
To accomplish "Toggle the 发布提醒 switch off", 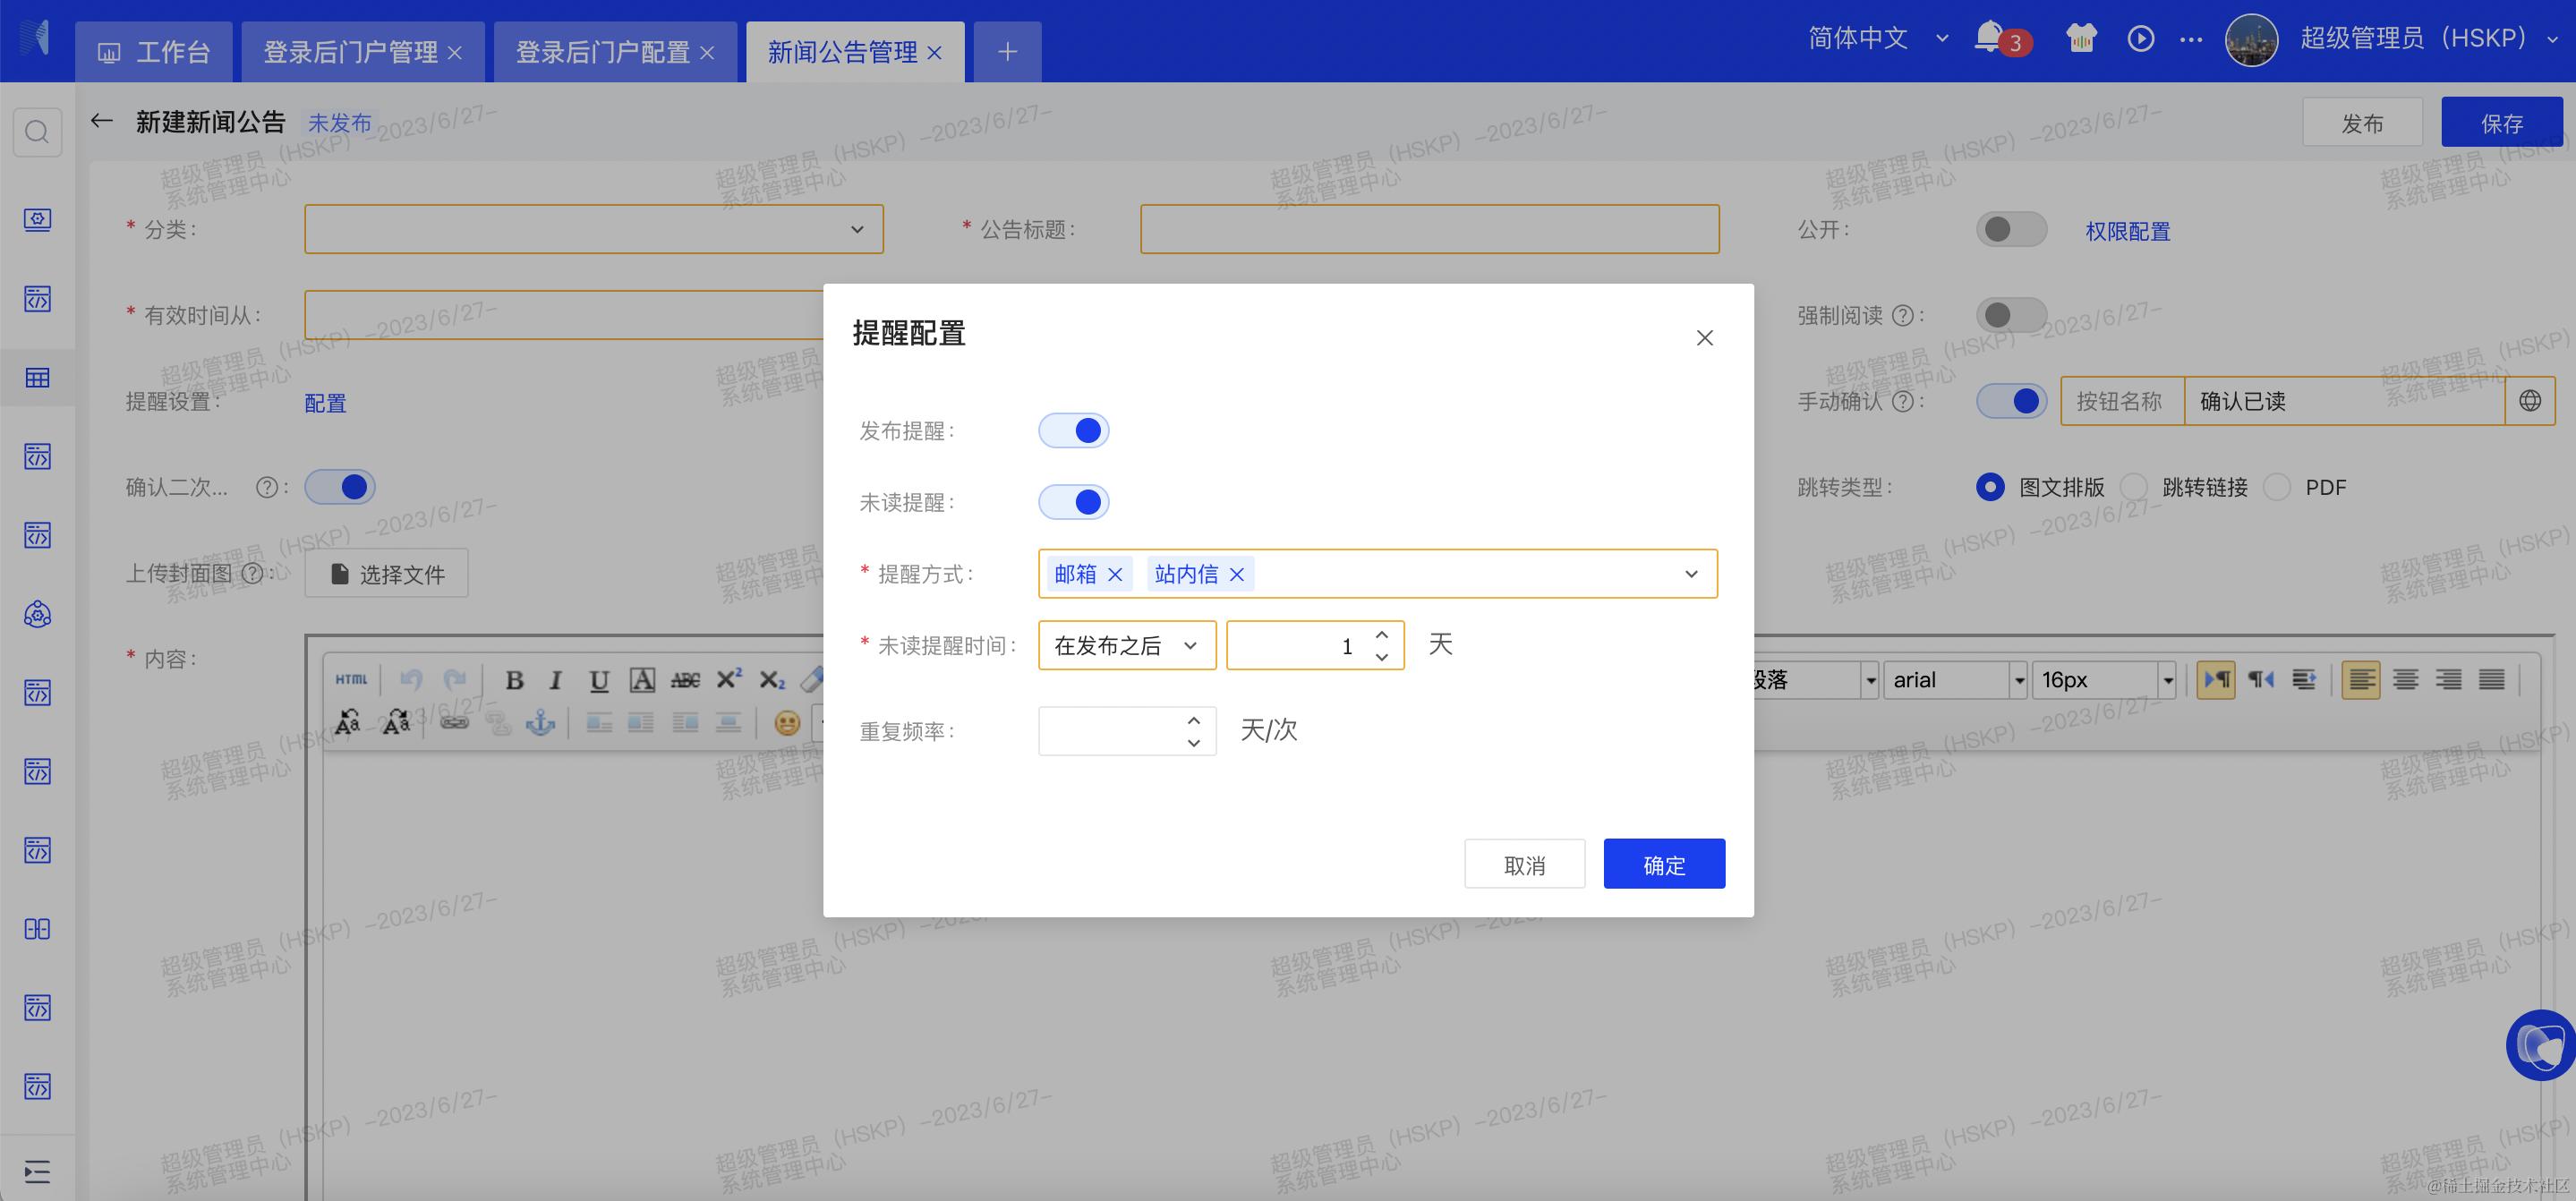I will [x=1074, y=431].
